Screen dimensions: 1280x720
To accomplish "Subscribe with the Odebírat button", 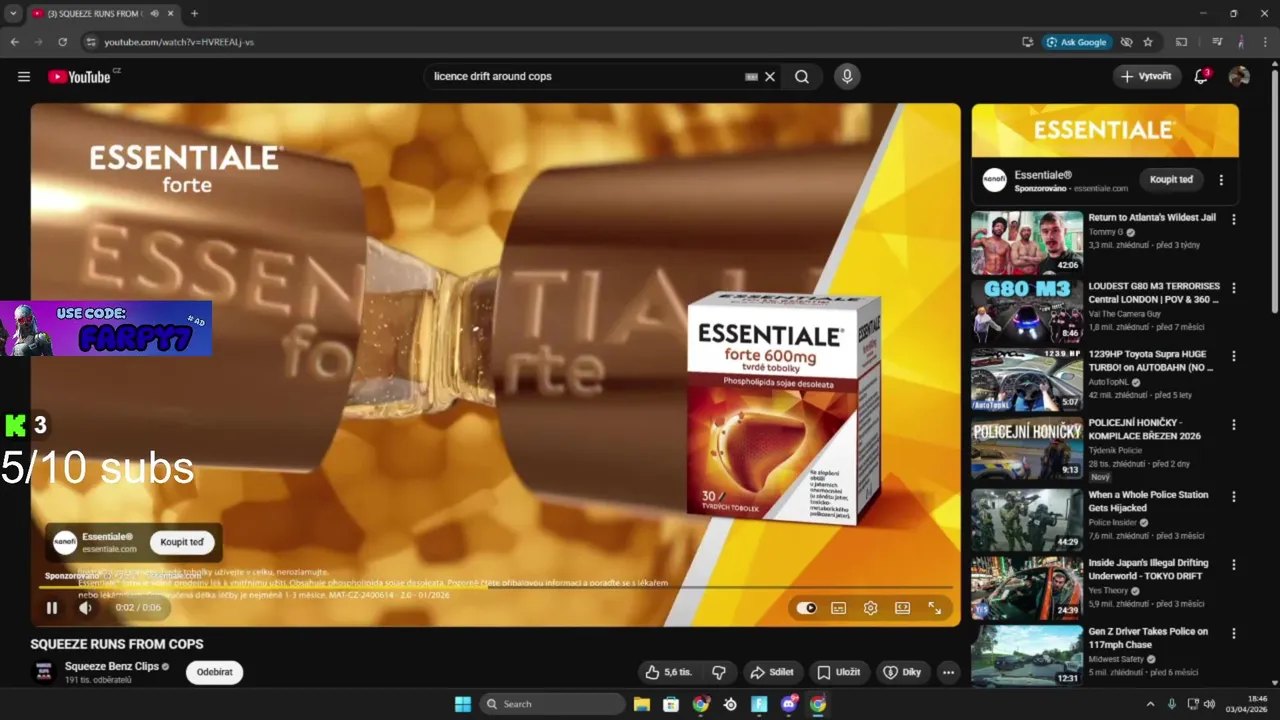I will click(214, 672).
